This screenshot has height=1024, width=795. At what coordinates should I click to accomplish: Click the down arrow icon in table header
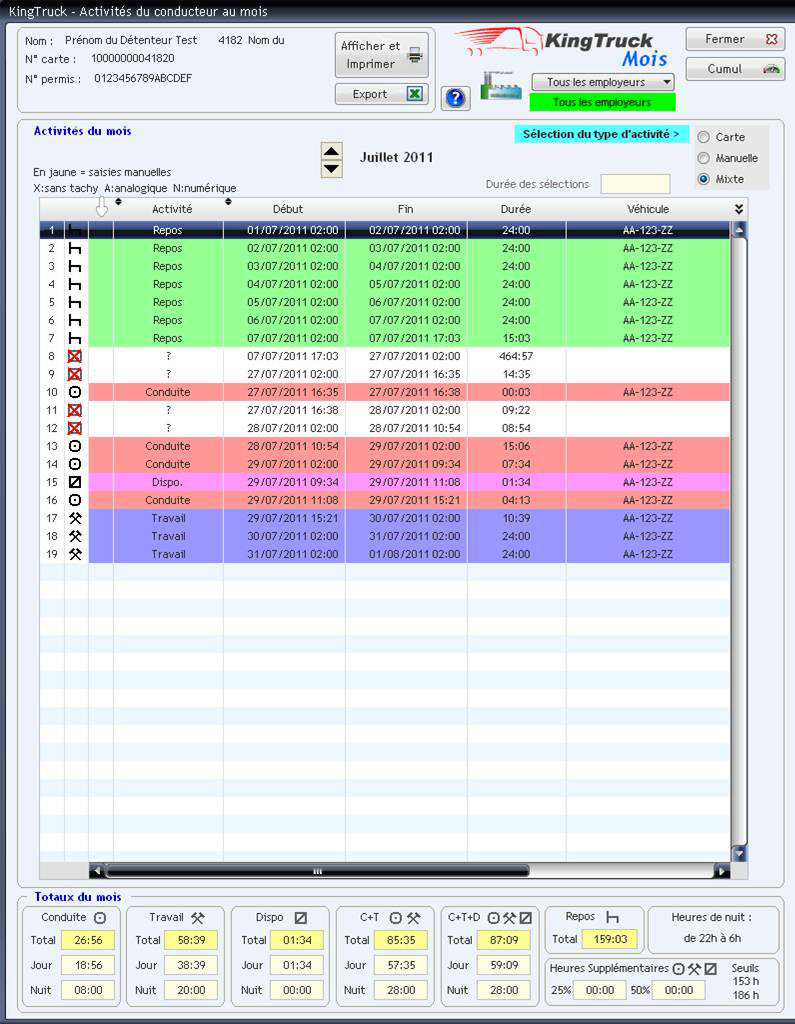click(100, 207)
